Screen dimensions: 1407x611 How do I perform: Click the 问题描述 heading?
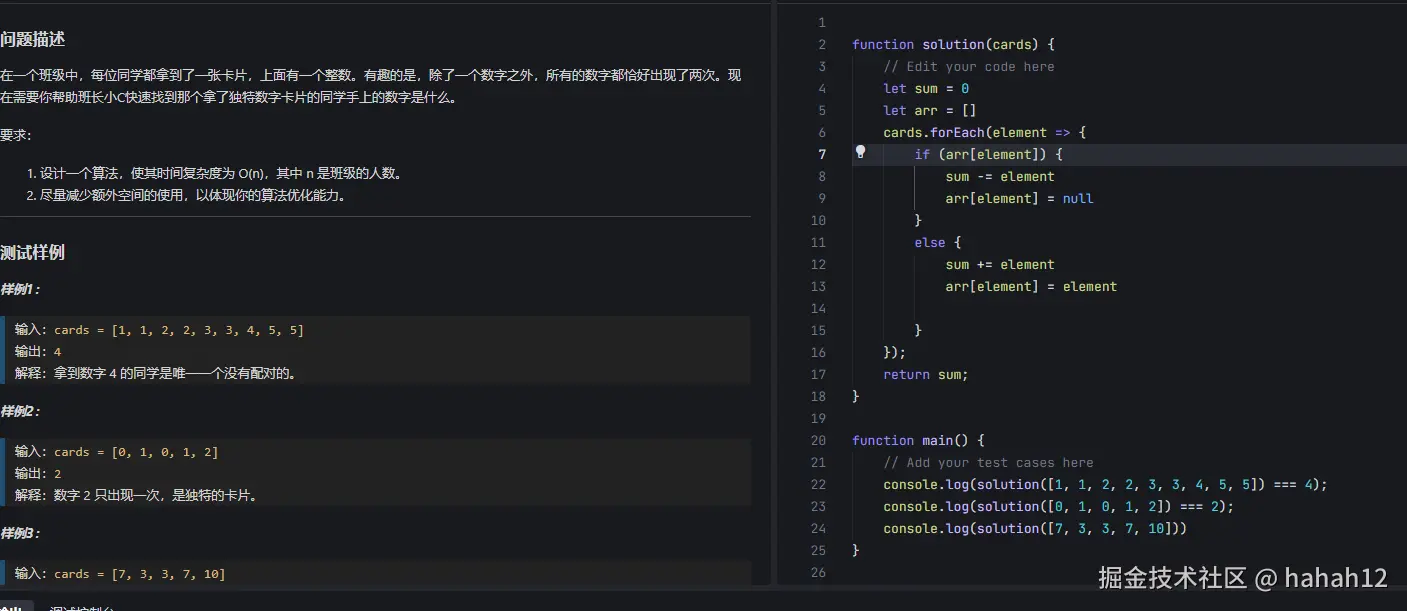coord(33,40)
